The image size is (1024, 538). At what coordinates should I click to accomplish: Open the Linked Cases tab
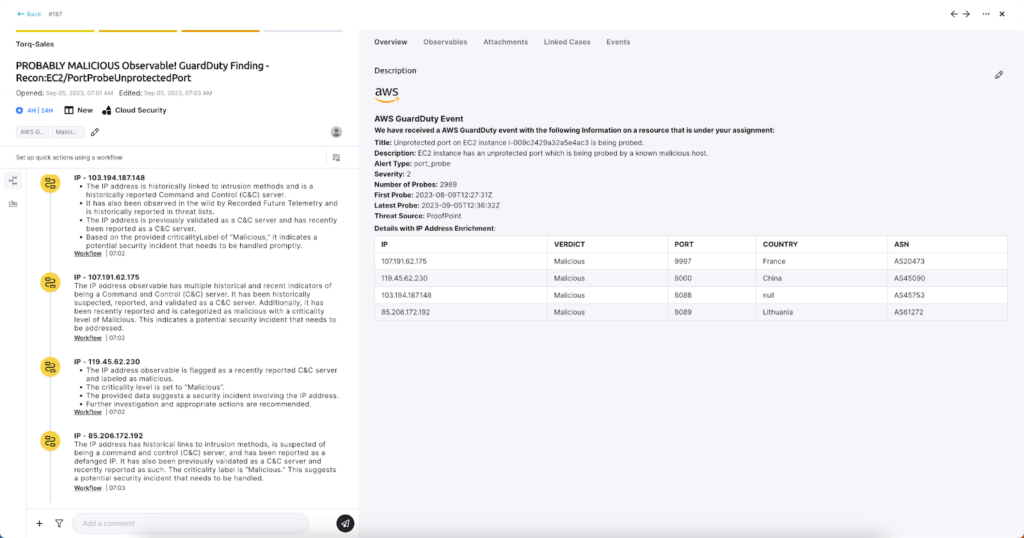pyautogui.click(x=567, y=42)
